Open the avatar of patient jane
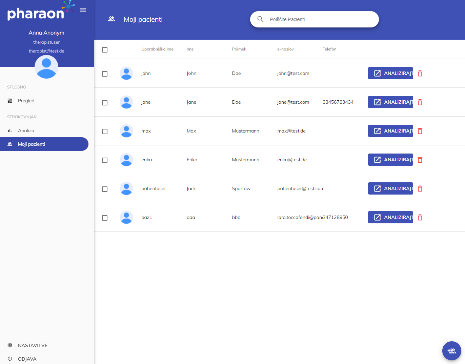Viewport: 465px width, 364px height. (126, 102)
